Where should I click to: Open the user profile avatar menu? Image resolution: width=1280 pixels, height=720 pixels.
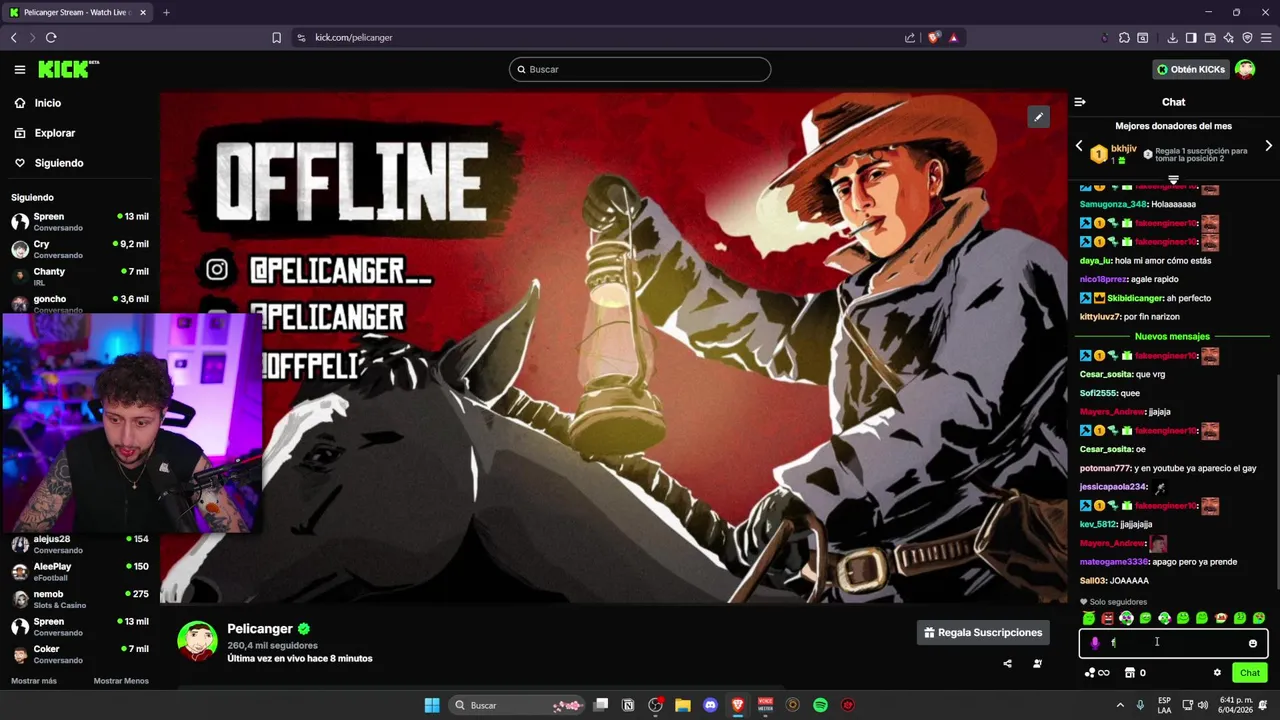tap(1245, 69)
